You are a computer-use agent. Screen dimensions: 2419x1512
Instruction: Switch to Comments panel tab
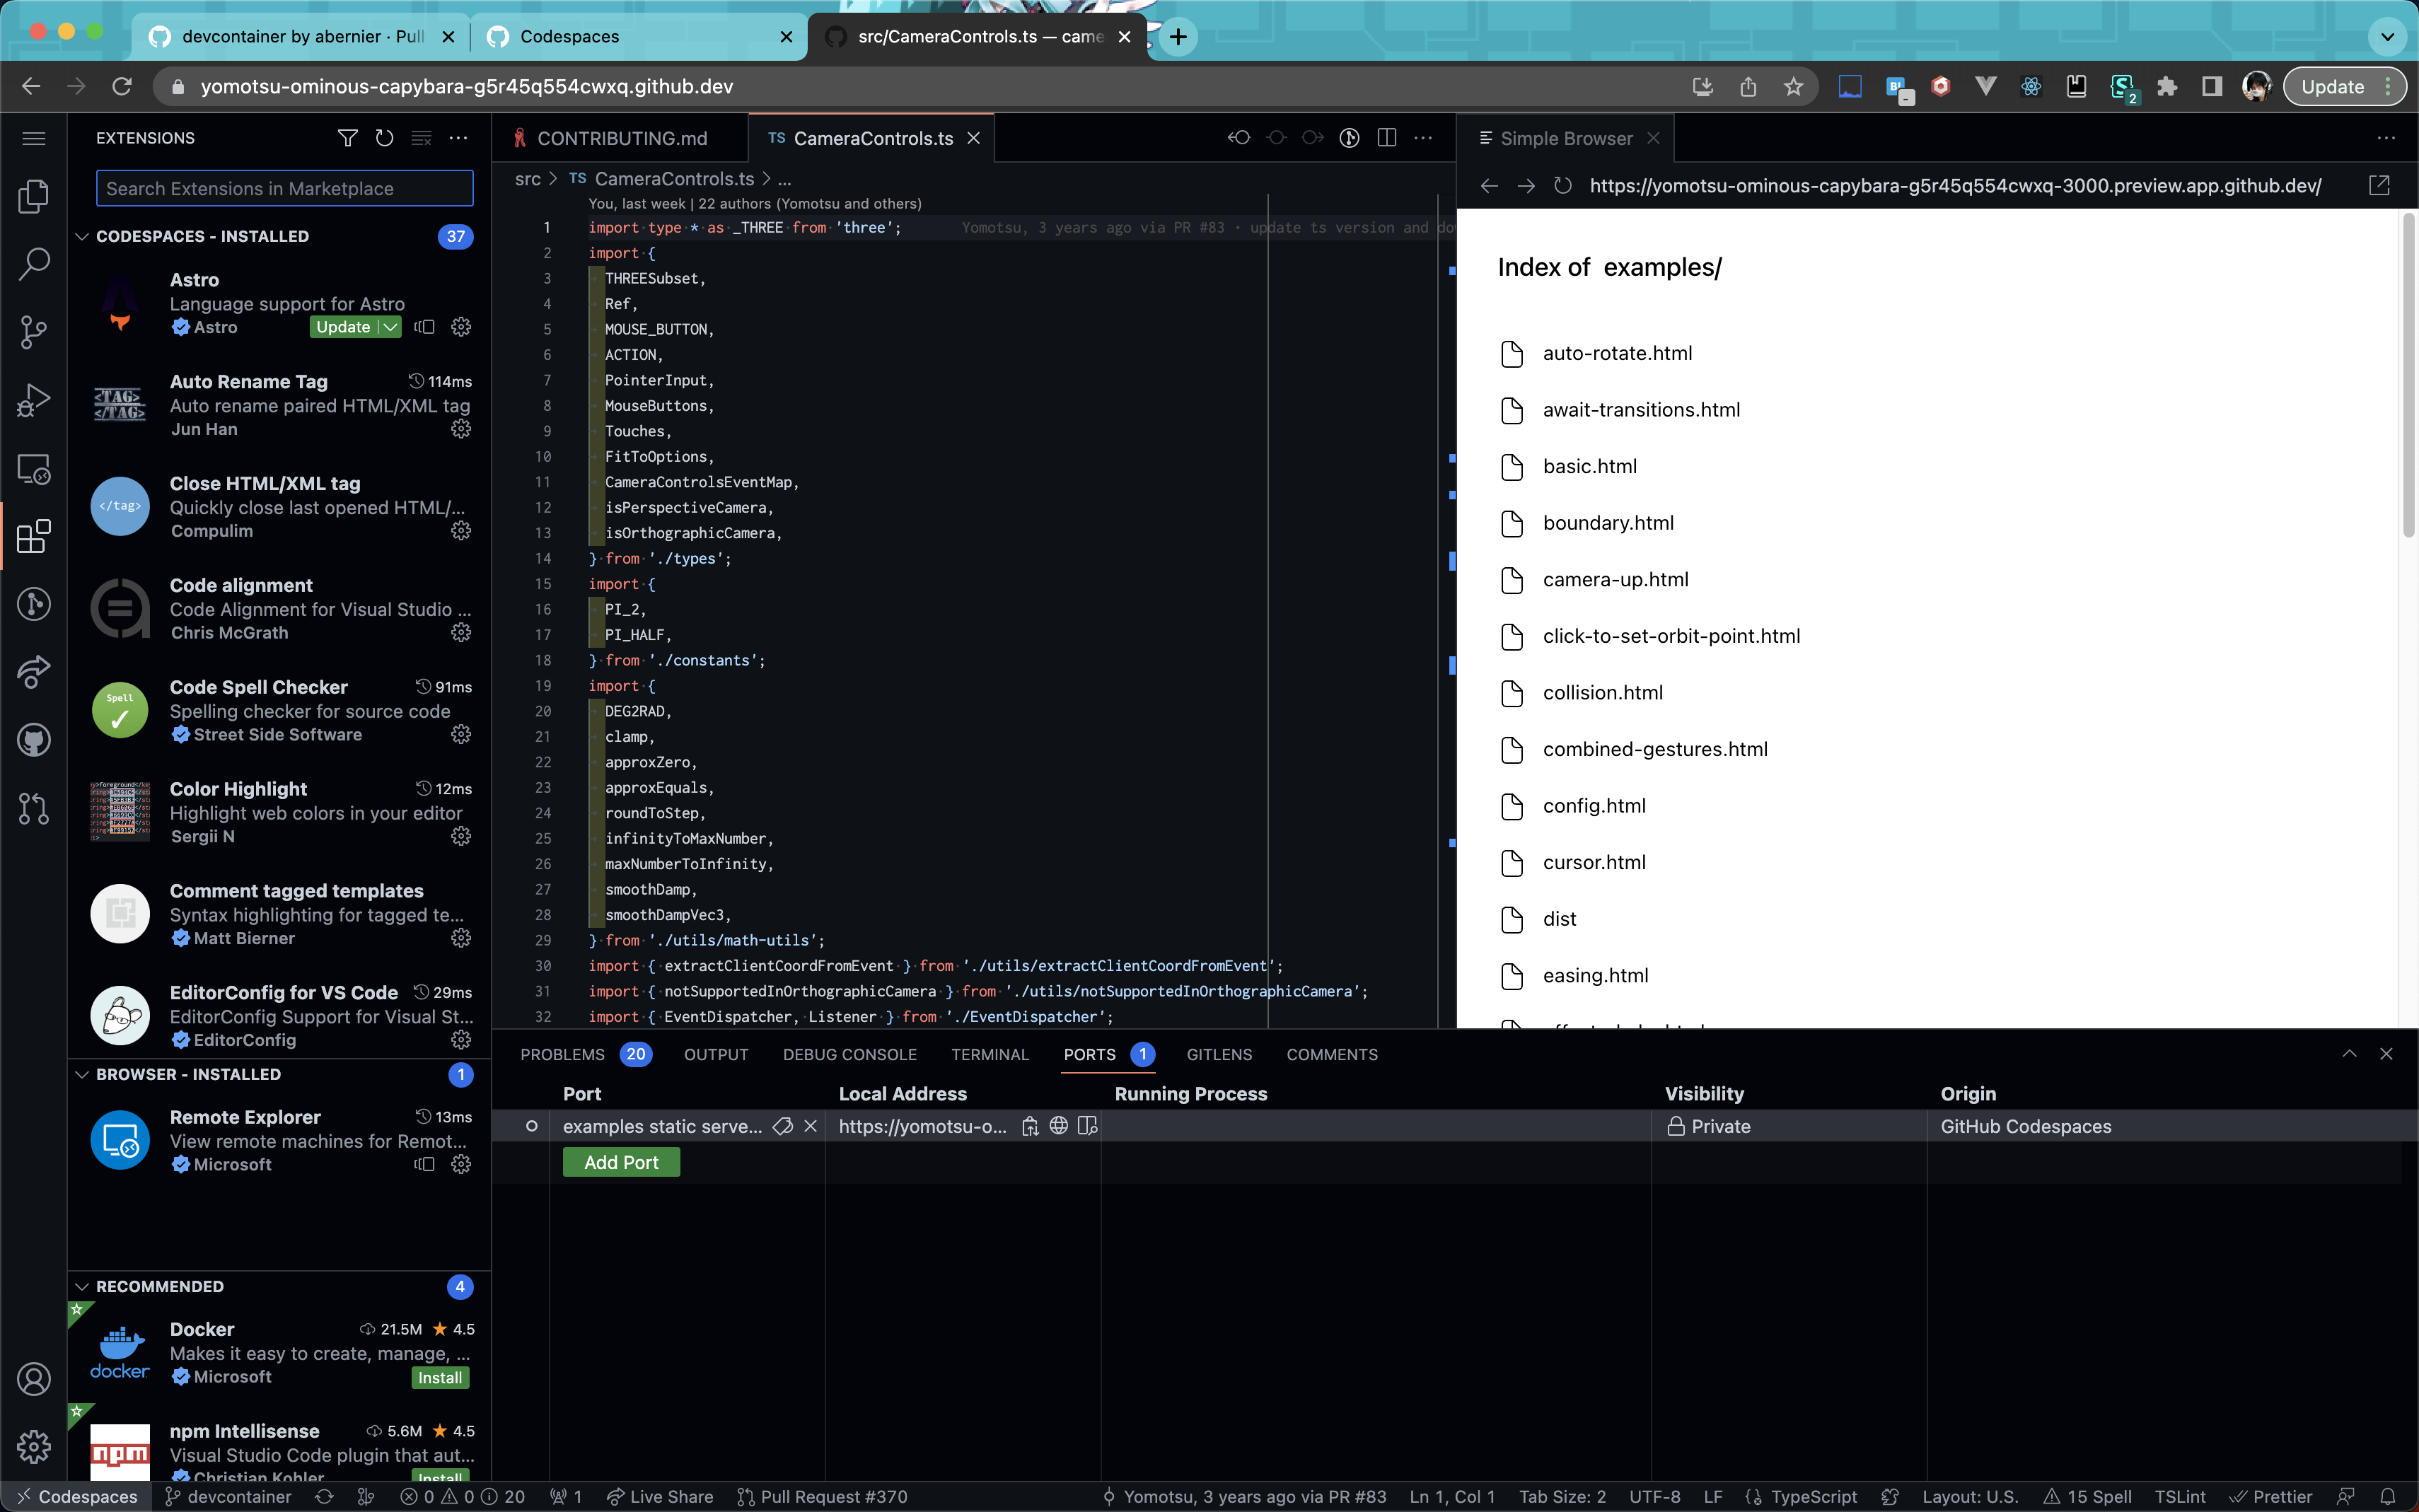1332,1055
